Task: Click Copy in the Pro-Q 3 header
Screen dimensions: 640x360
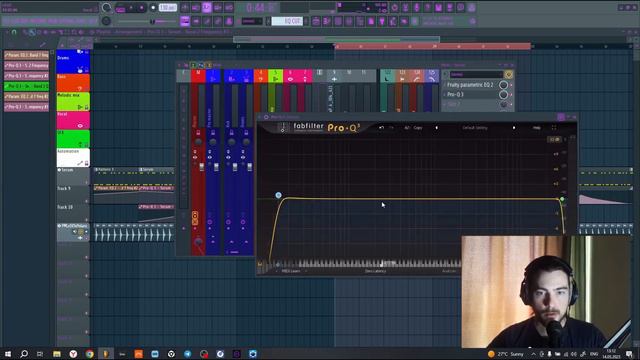Action: [418, 128]
